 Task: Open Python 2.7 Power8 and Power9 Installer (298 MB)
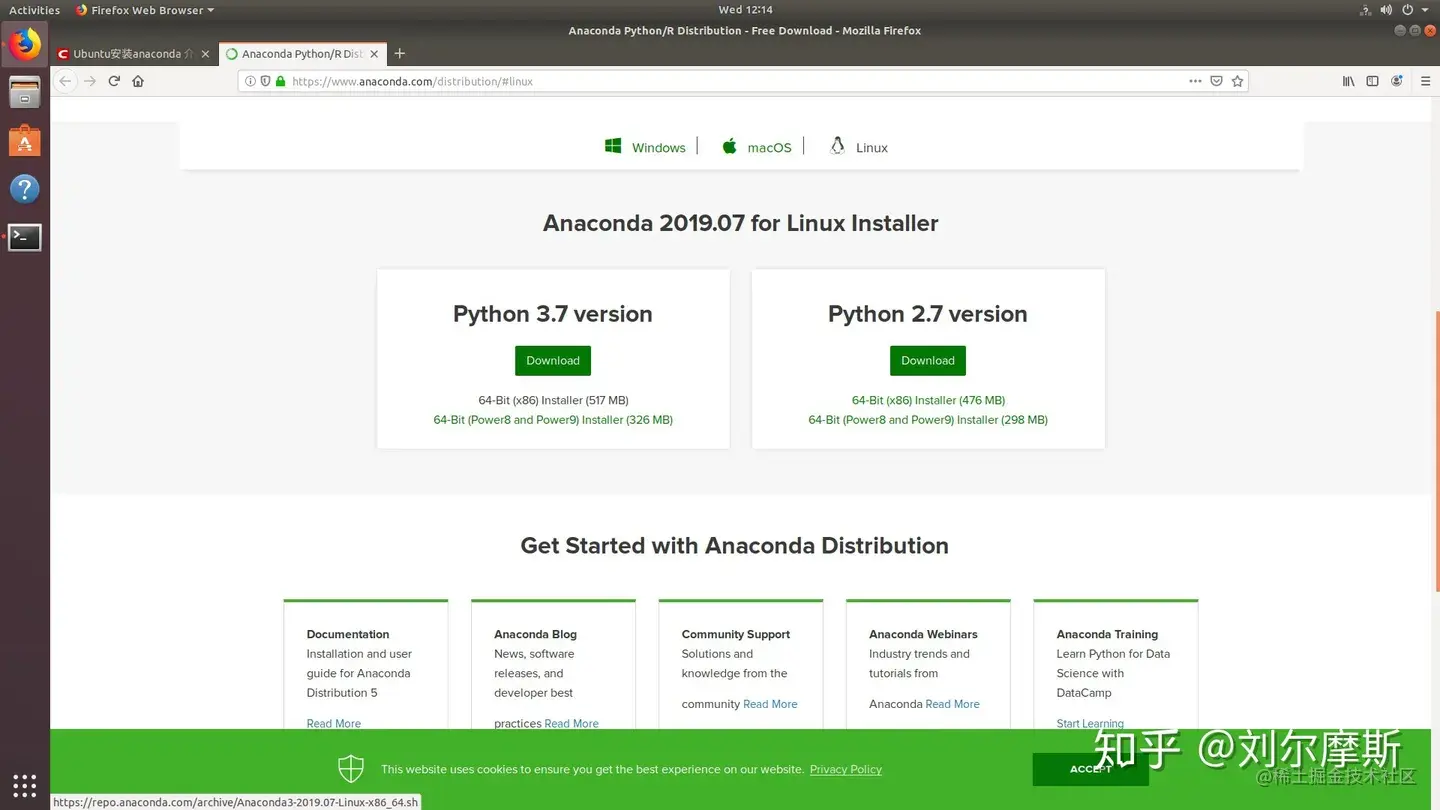click(x=928, y=420)
